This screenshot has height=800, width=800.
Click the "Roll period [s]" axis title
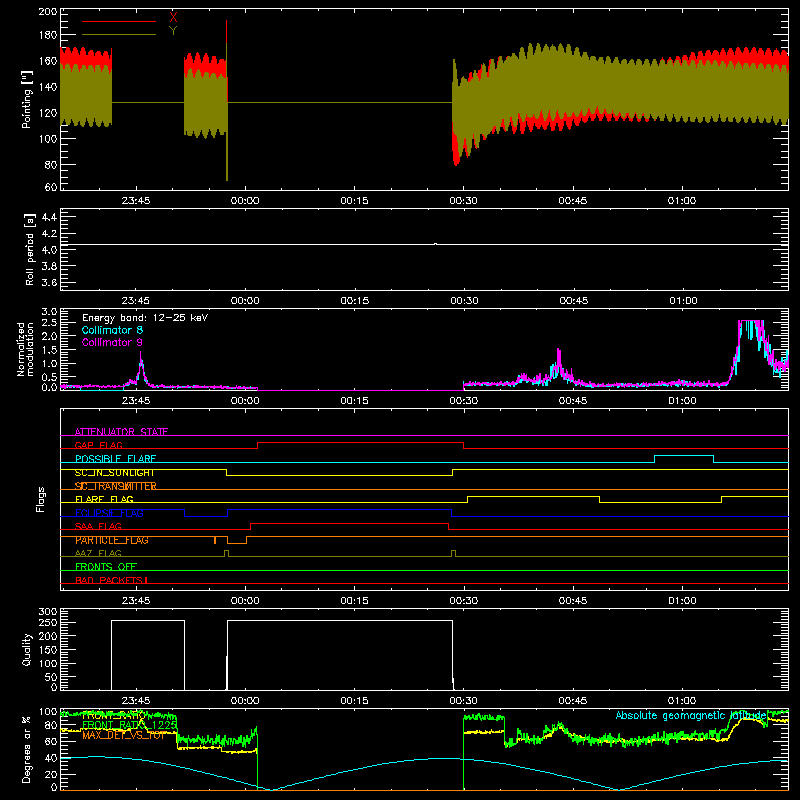[x=30, y=249]
